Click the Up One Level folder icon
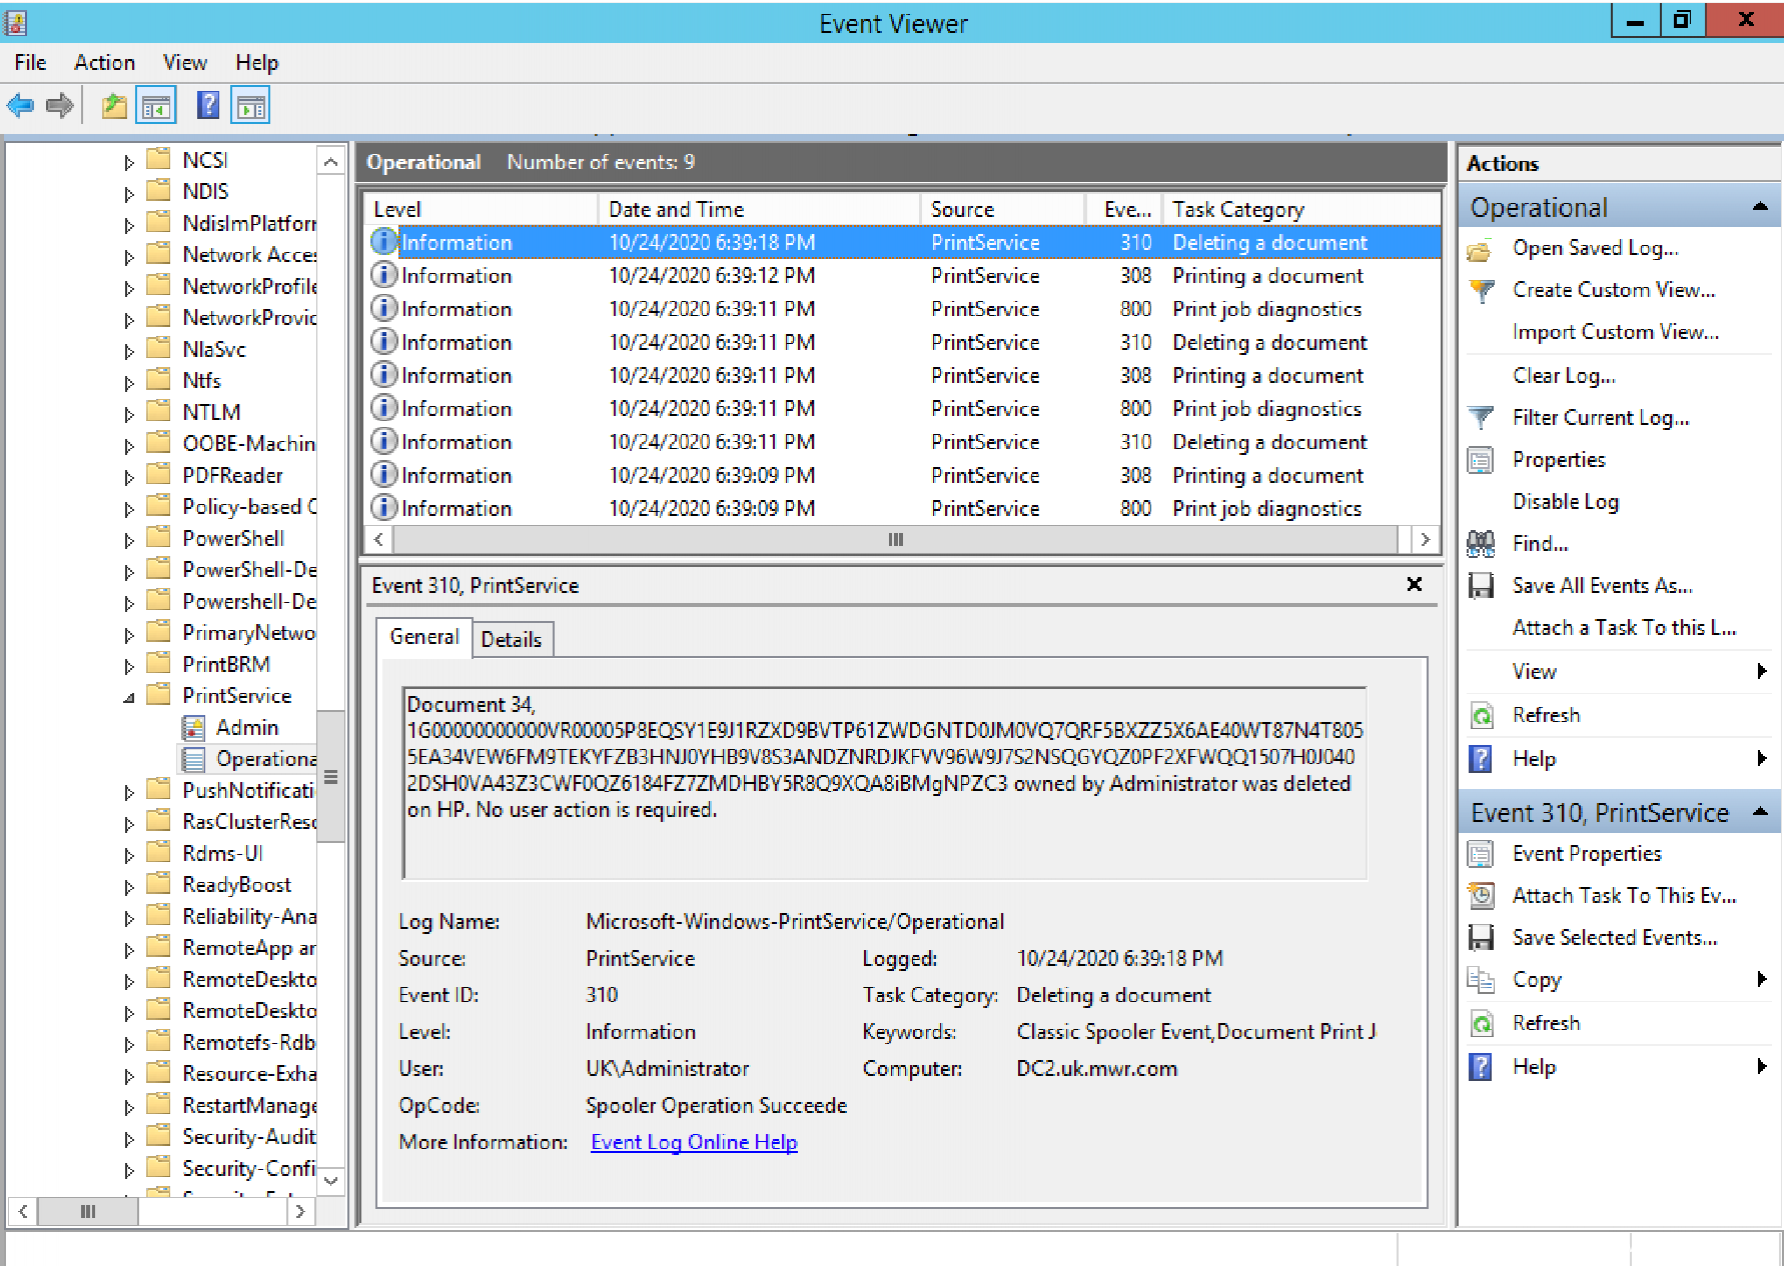 point(114,105)
